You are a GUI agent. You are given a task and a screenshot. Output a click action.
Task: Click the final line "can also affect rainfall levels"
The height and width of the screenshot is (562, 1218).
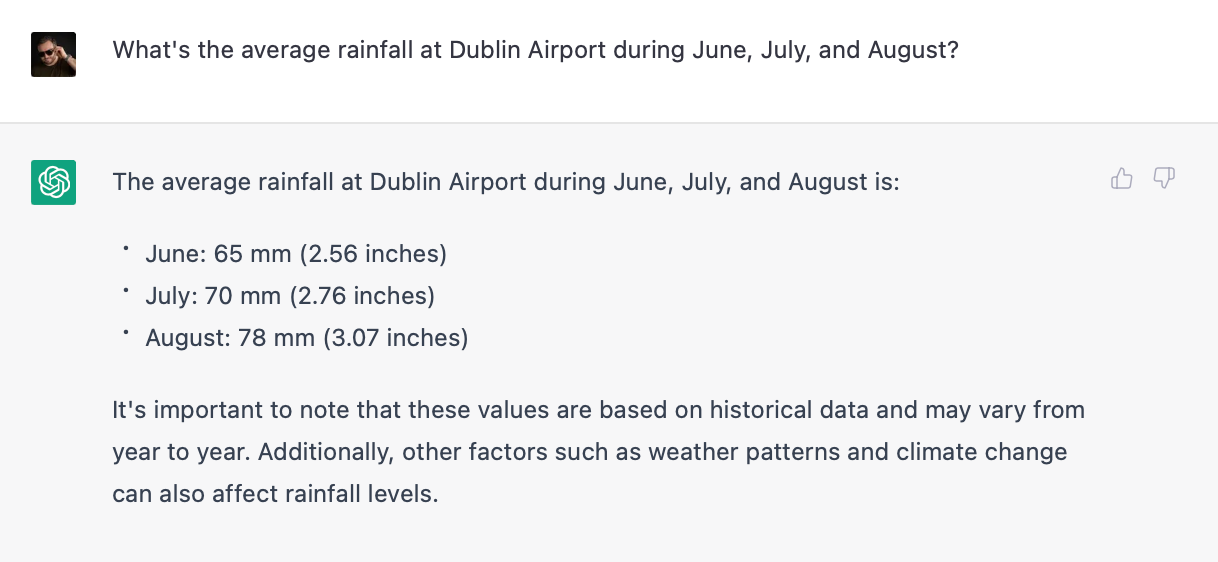click(x=276, y=494)
